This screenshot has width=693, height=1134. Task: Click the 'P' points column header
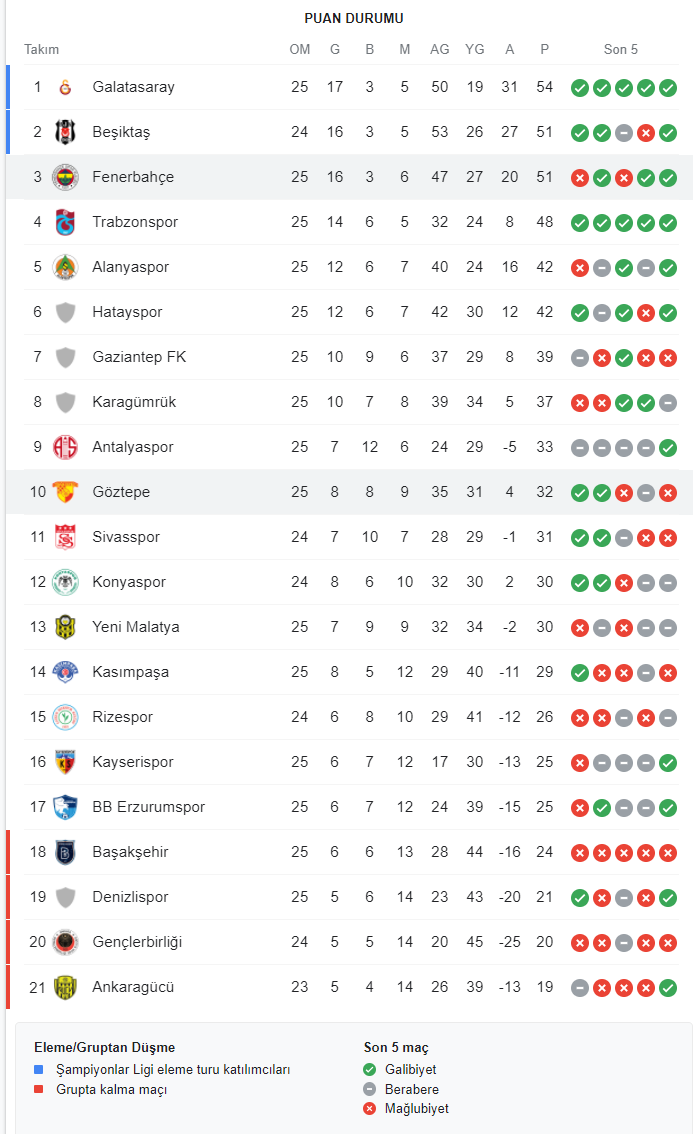(x=544, y=49)
